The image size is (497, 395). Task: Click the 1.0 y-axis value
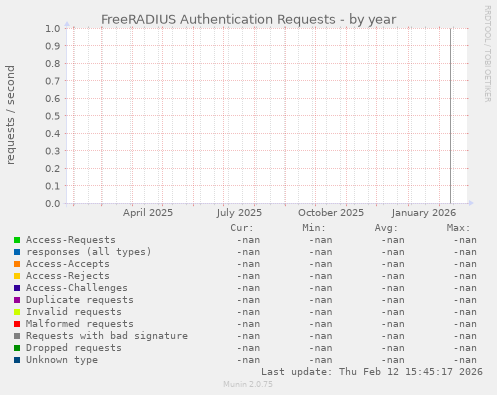53,28
